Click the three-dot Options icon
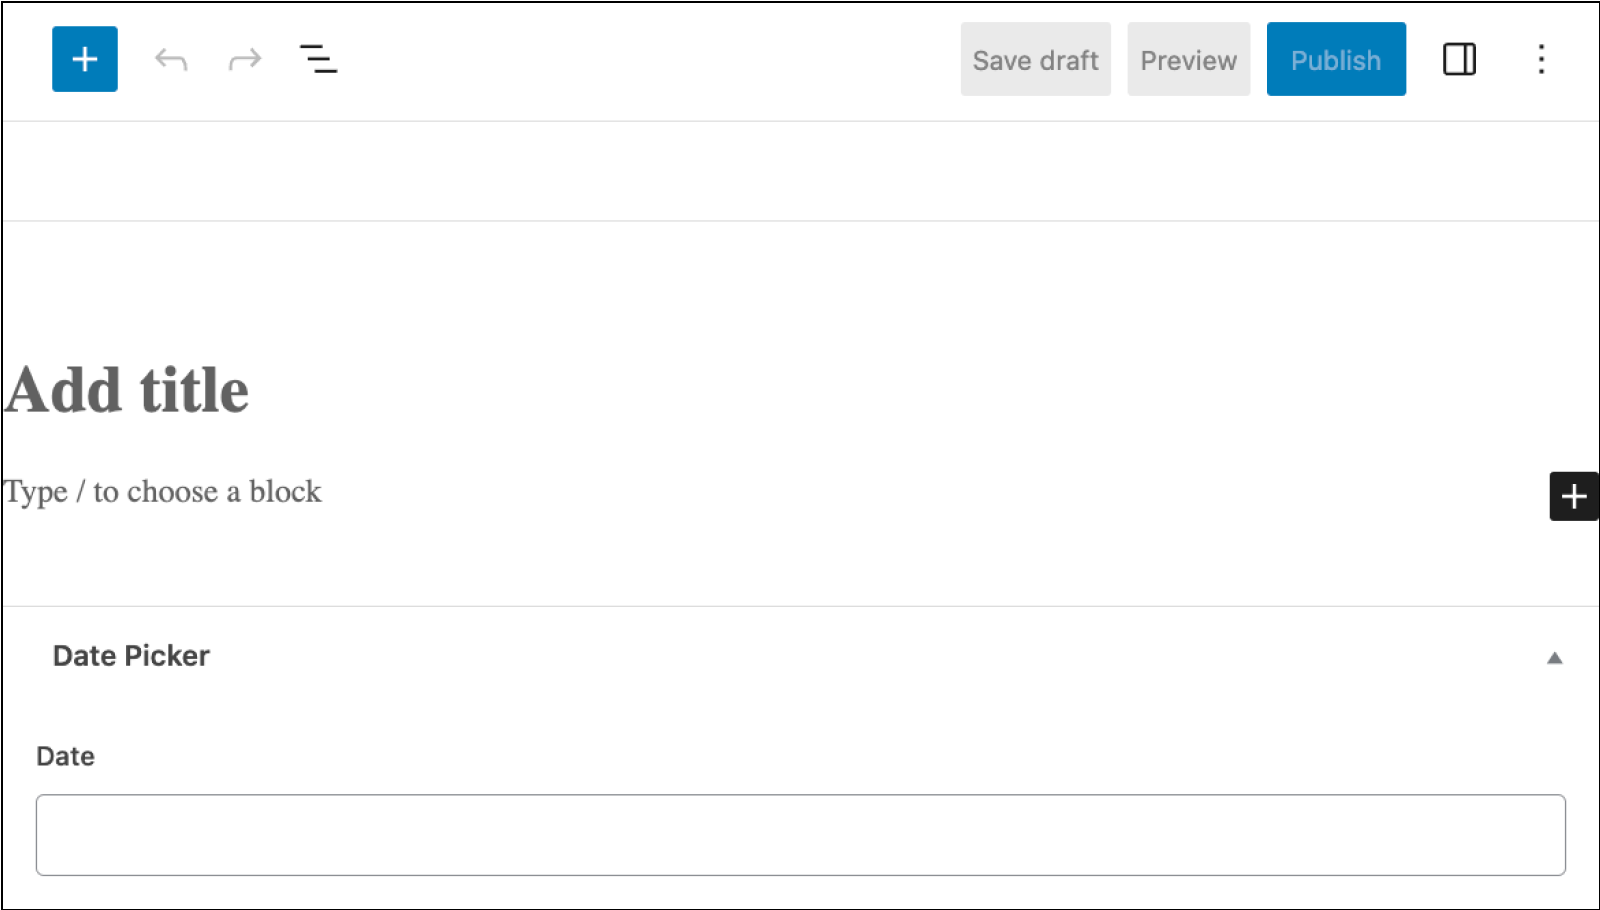1600x910 pixels. [1541, 60]
